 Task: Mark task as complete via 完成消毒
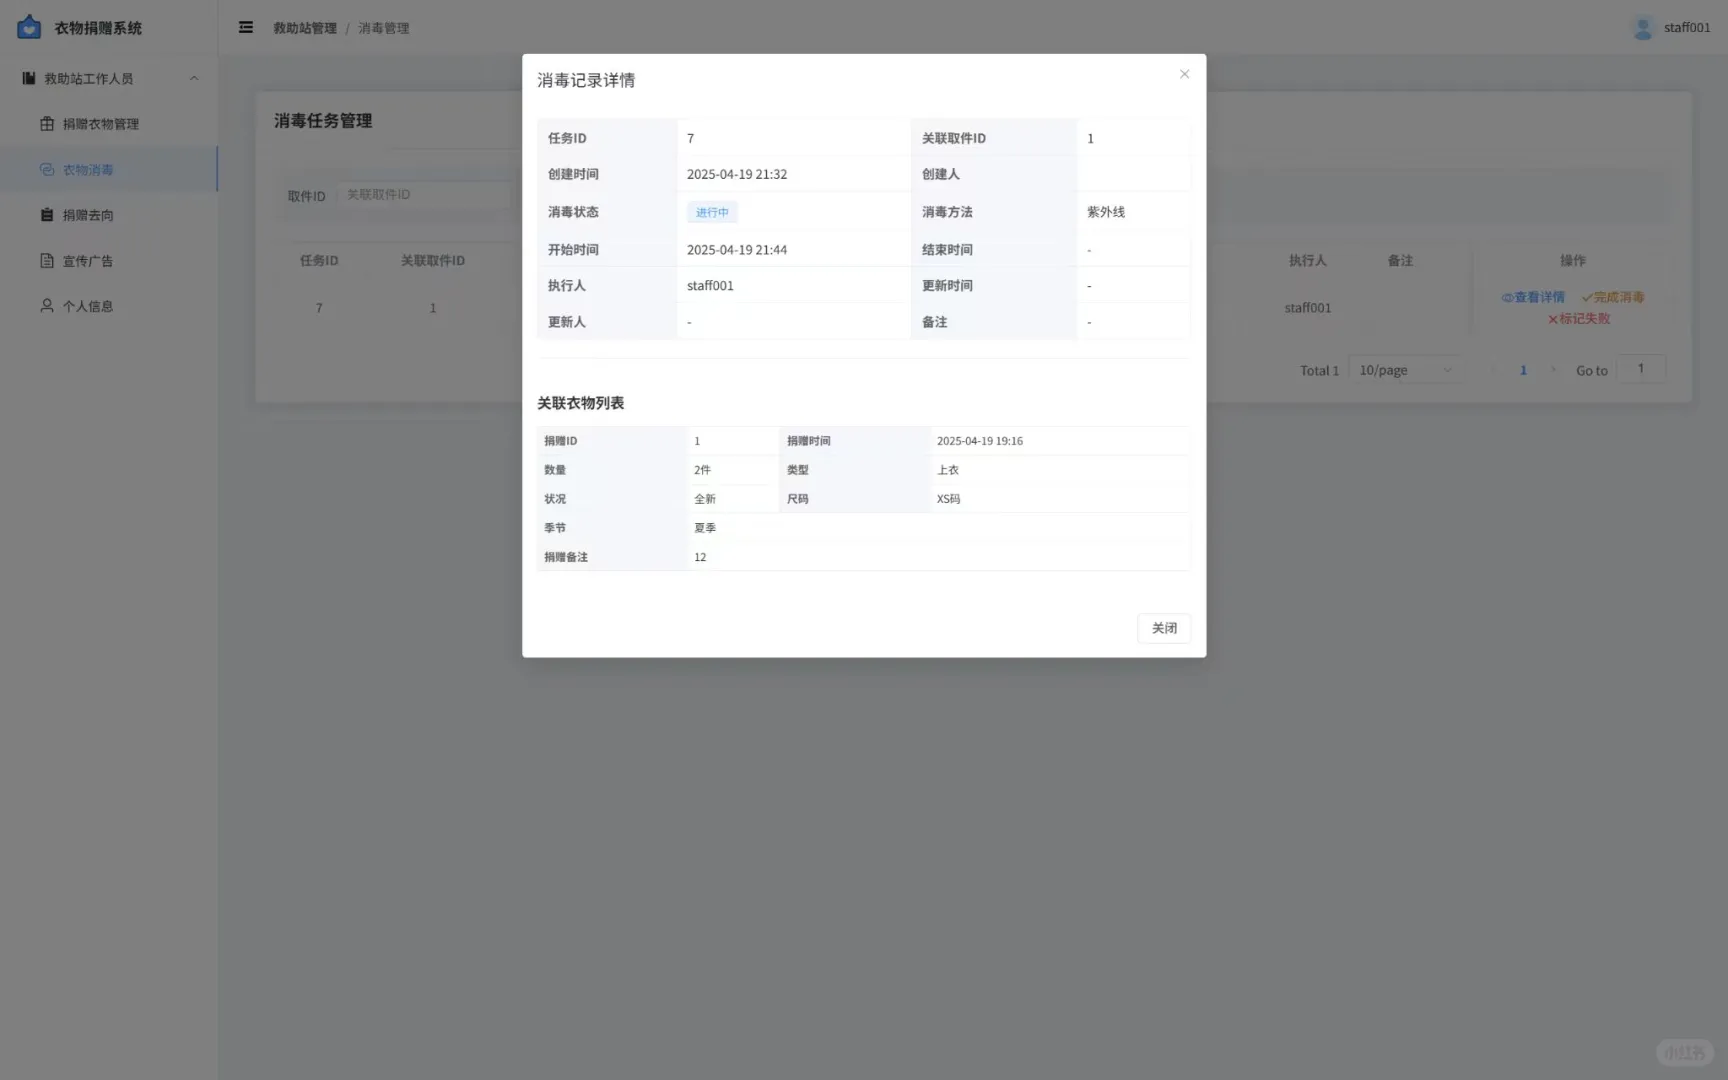coord(1612,296)
